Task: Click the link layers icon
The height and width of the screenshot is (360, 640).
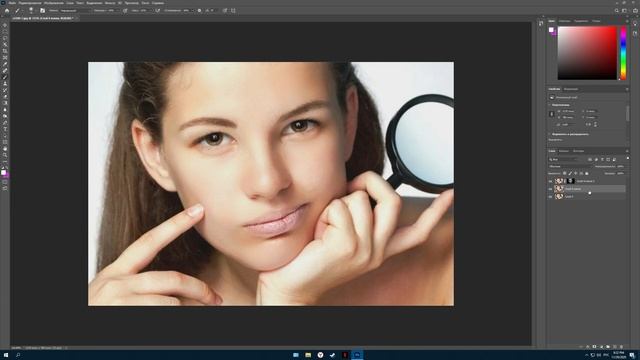Action: click(x=581, y=347)
